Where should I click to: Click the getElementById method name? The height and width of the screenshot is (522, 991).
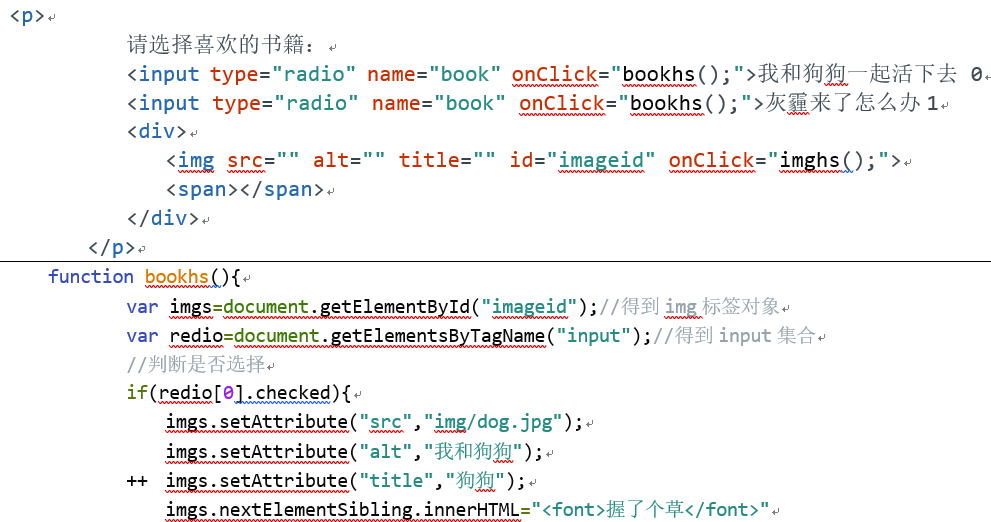click(395, 307)
